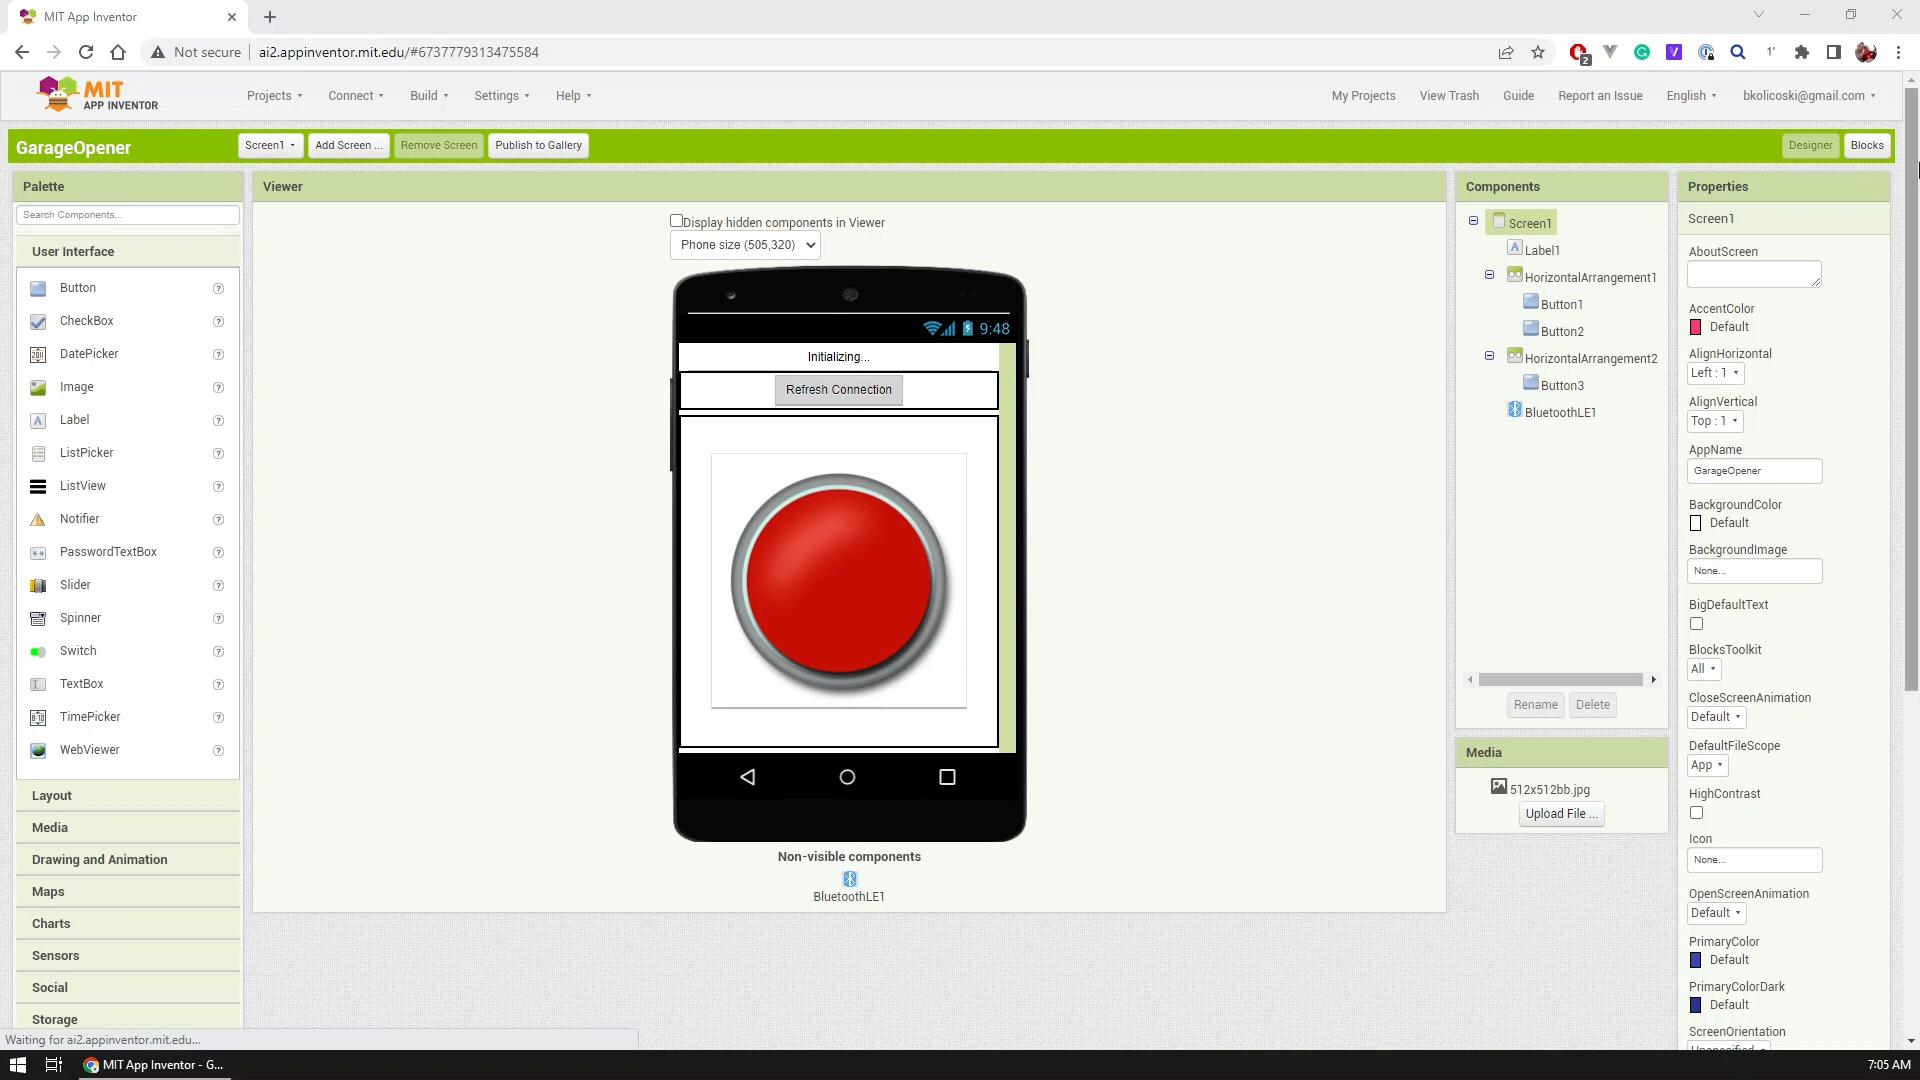Open the Screen1 screen selector dropdown
The width and height of the screenshot is (1920, 1080).
(270, 146)
